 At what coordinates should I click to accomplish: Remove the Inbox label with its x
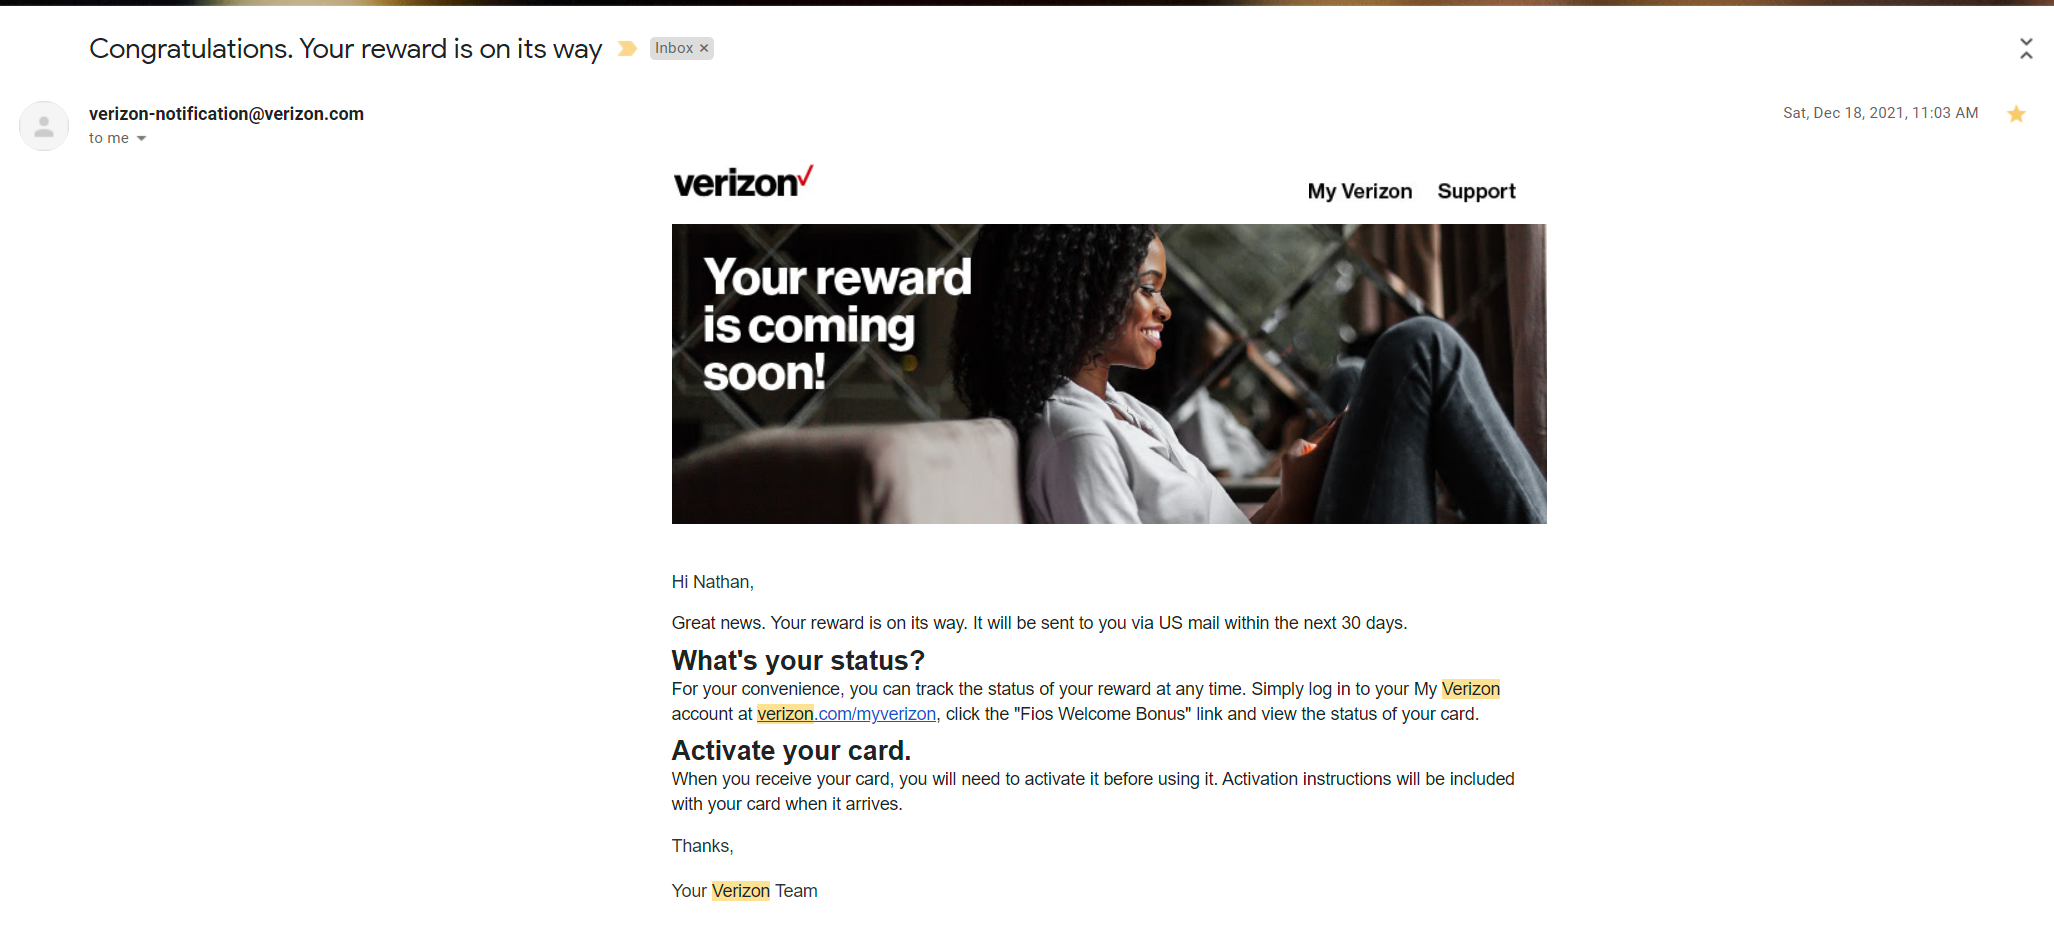(704, 48)
